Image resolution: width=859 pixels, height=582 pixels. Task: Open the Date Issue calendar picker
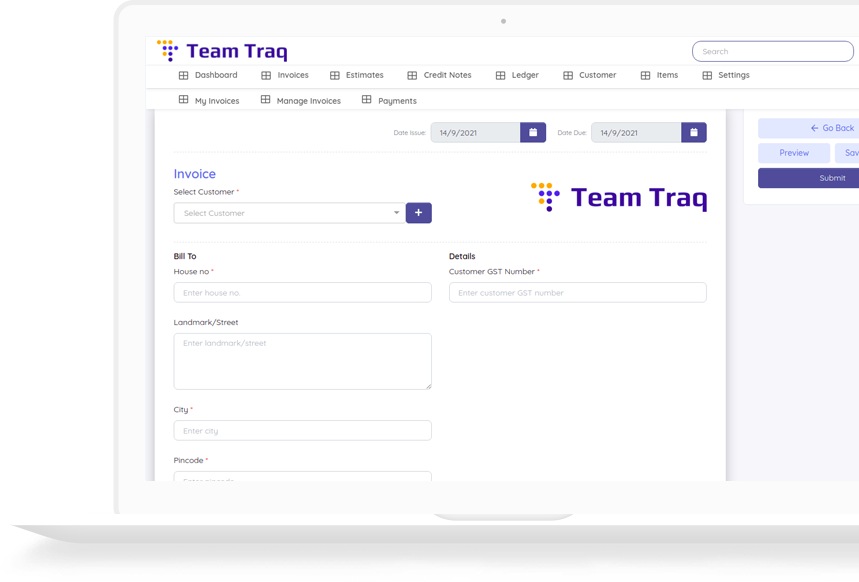(532, 132)
